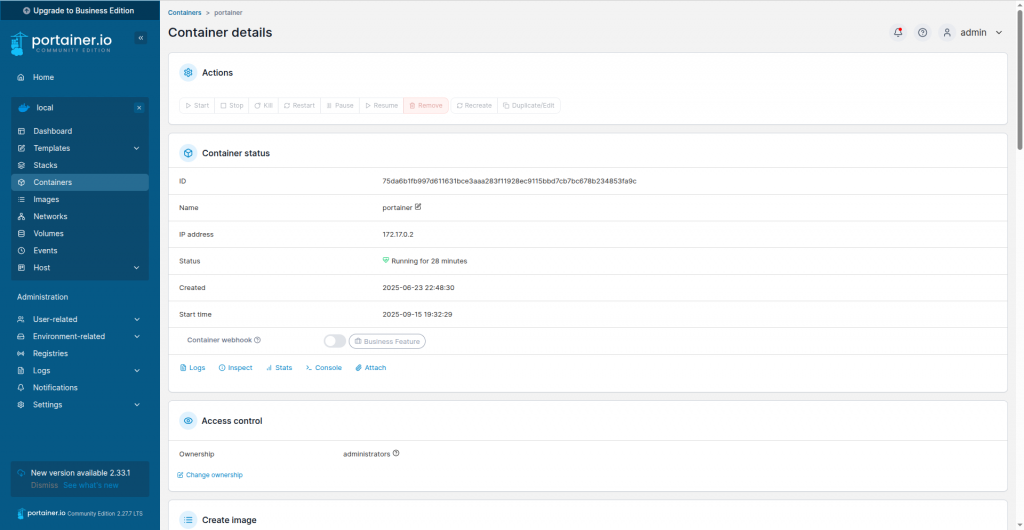The image size is (1024, 530).
Task: Click the container ID hash text
Action: (509, 181)
